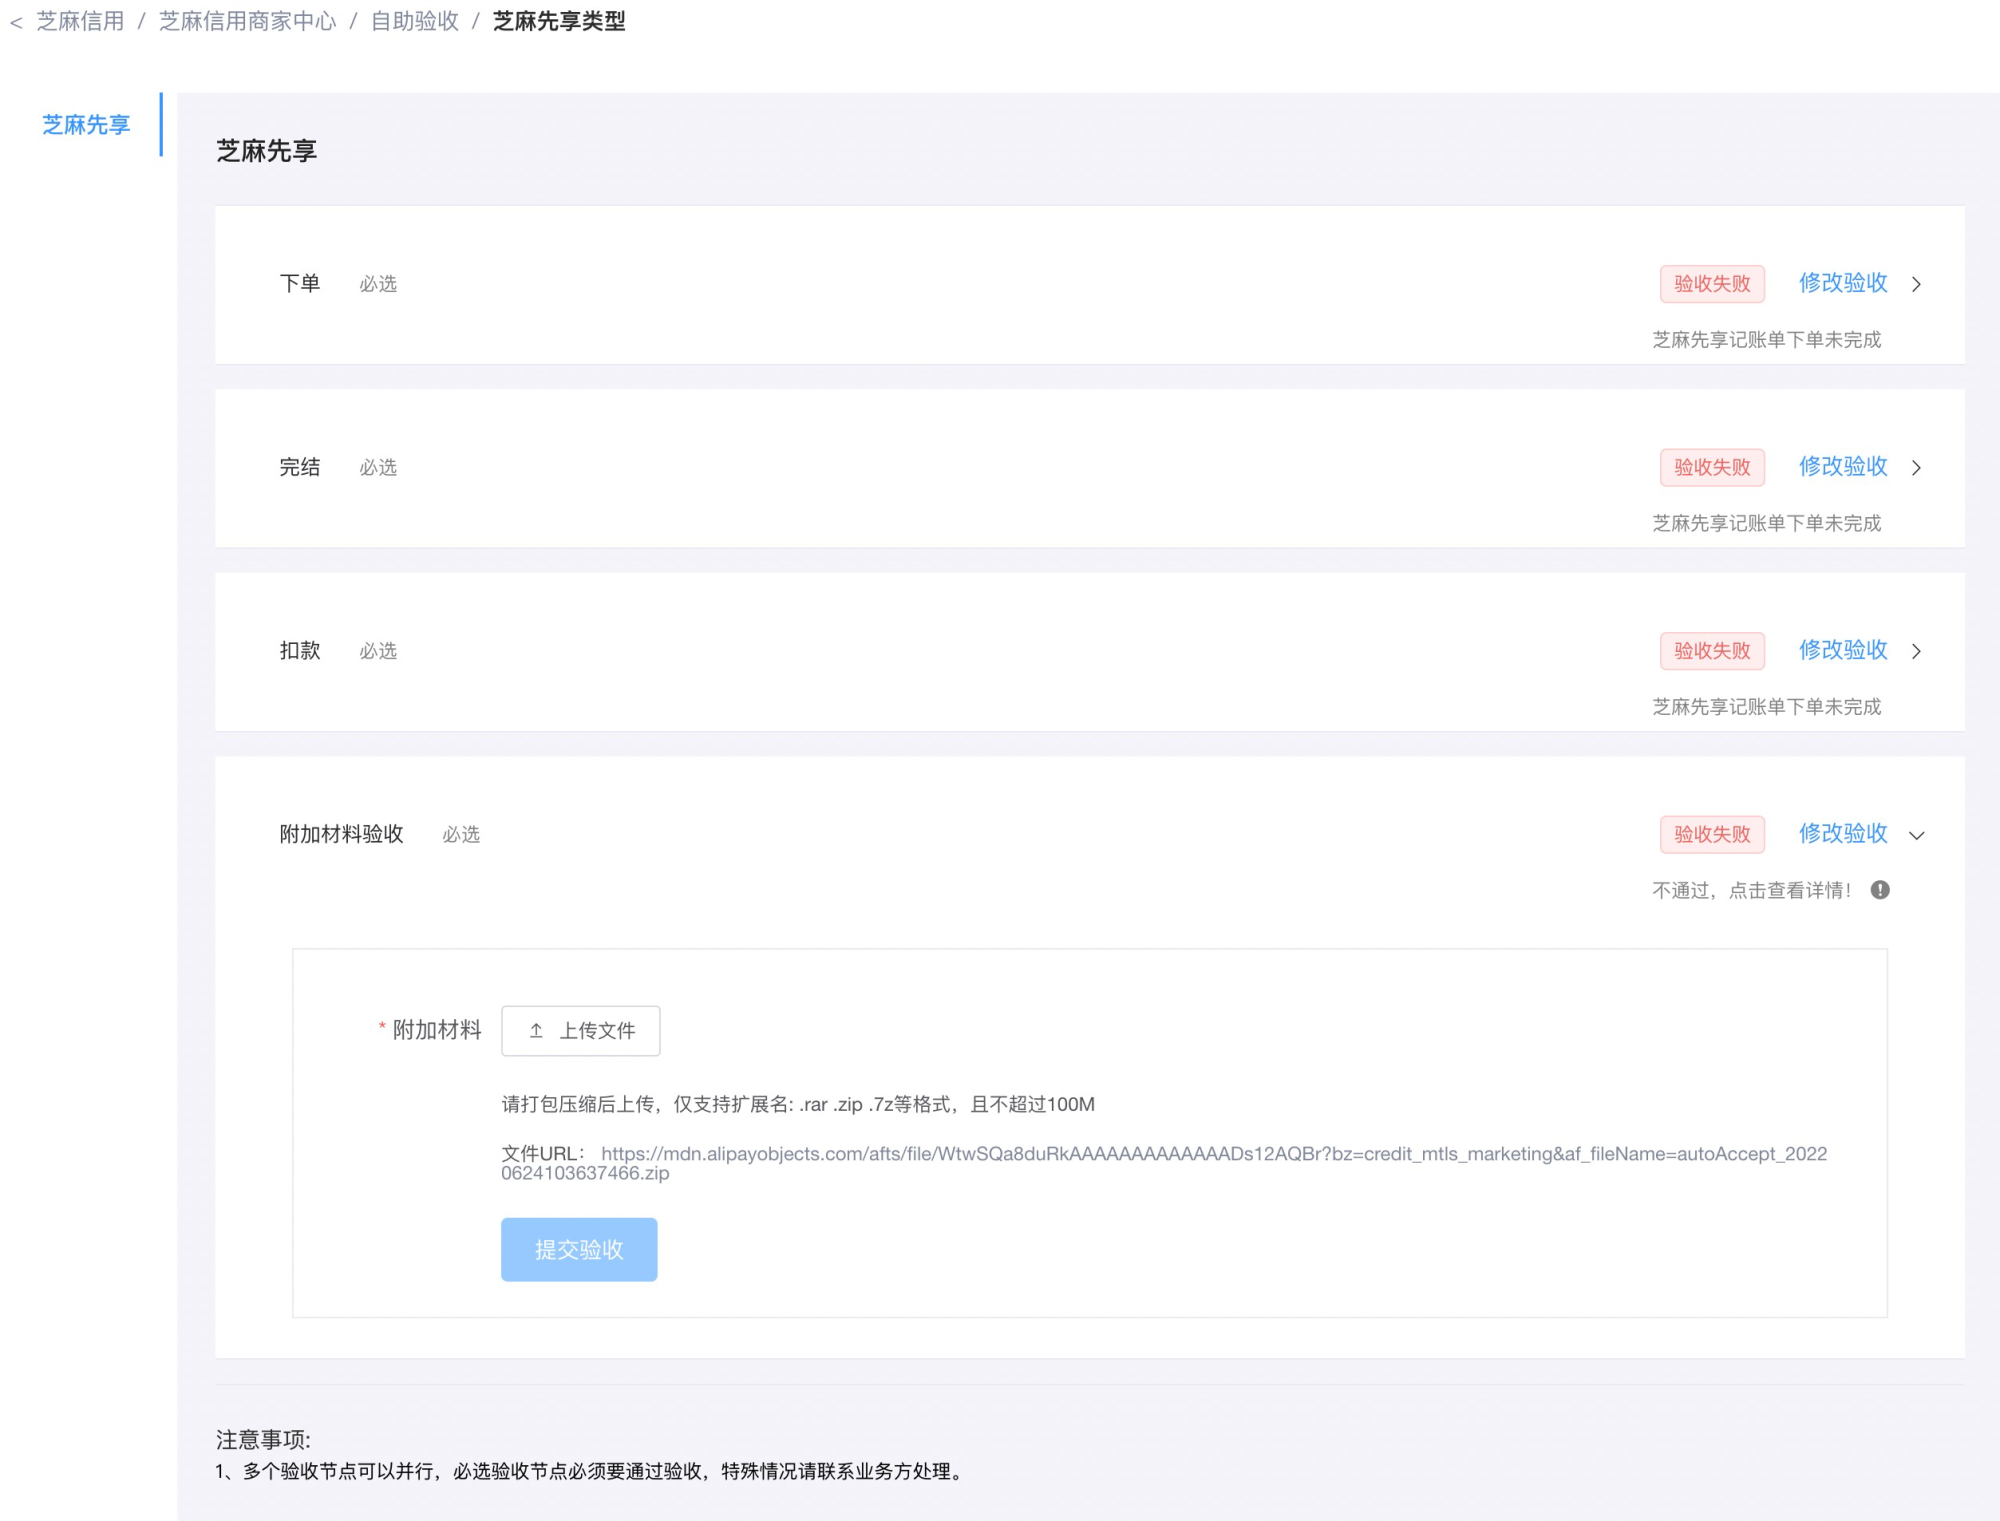Click 修改验收 for 附加材料验收 row
The width and height of the screenshot is (2000, 1521).
point(1843,834)
